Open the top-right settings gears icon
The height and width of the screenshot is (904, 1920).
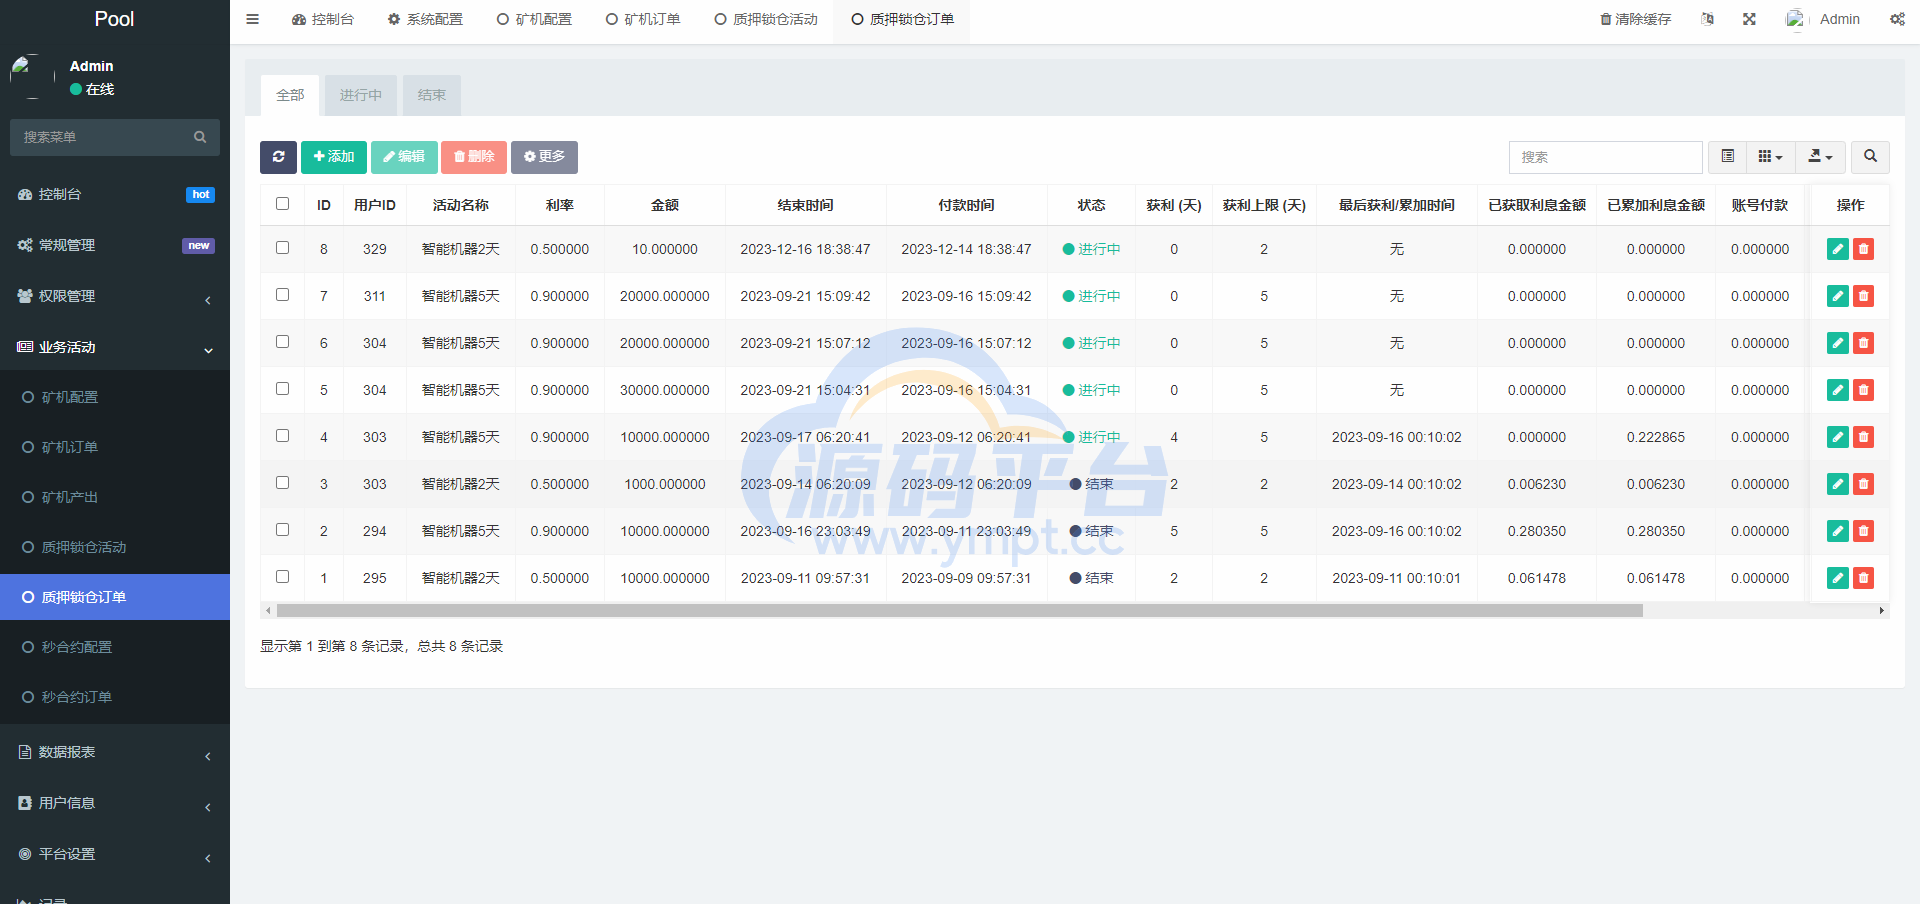coord(1897,19)
